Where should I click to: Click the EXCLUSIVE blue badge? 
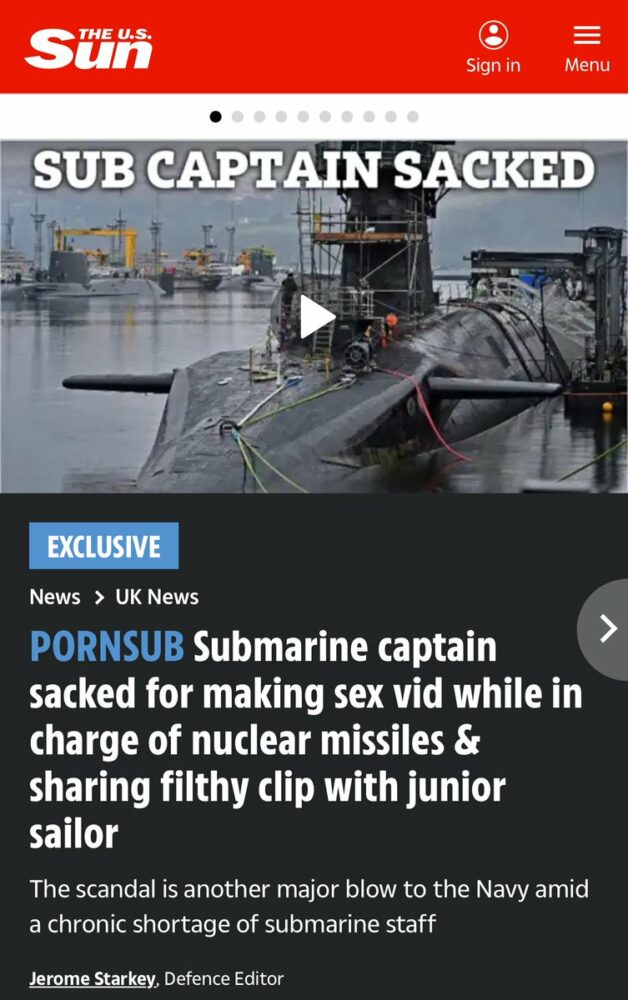[x=104, y=546]
